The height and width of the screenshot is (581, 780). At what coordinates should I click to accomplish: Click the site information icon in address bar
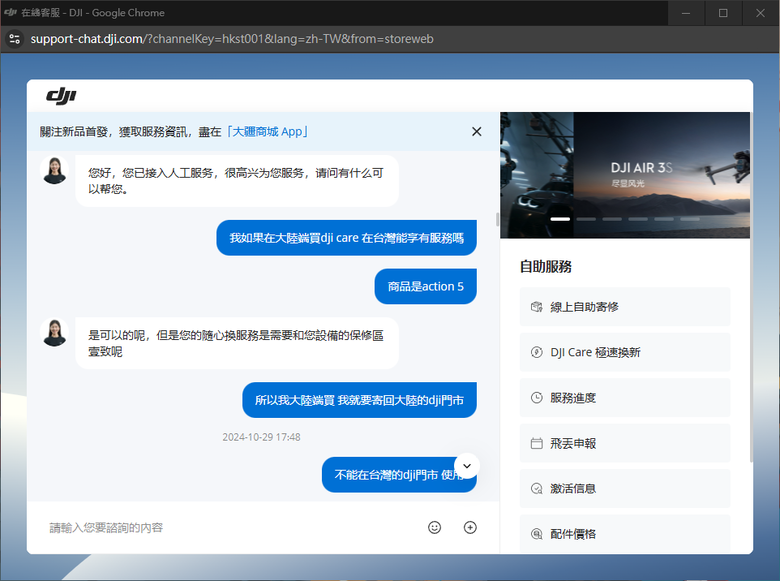click(14, 39)
